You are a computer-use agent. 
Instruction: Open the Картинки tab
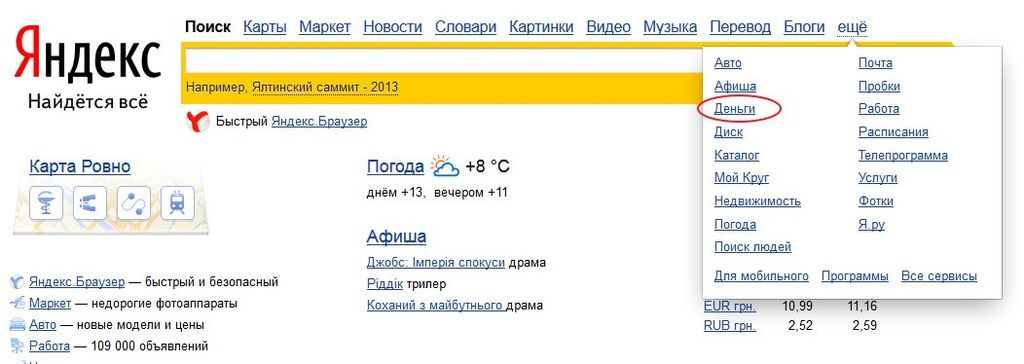[x=541, y=27]
